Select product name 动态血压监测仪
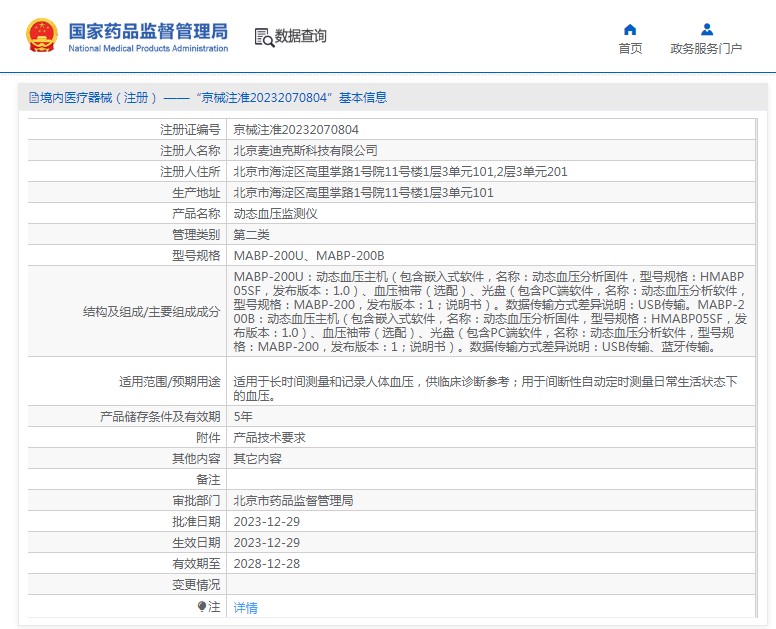Image resolution: width=776 pixels, height=629 pixels. pos(276,214)
